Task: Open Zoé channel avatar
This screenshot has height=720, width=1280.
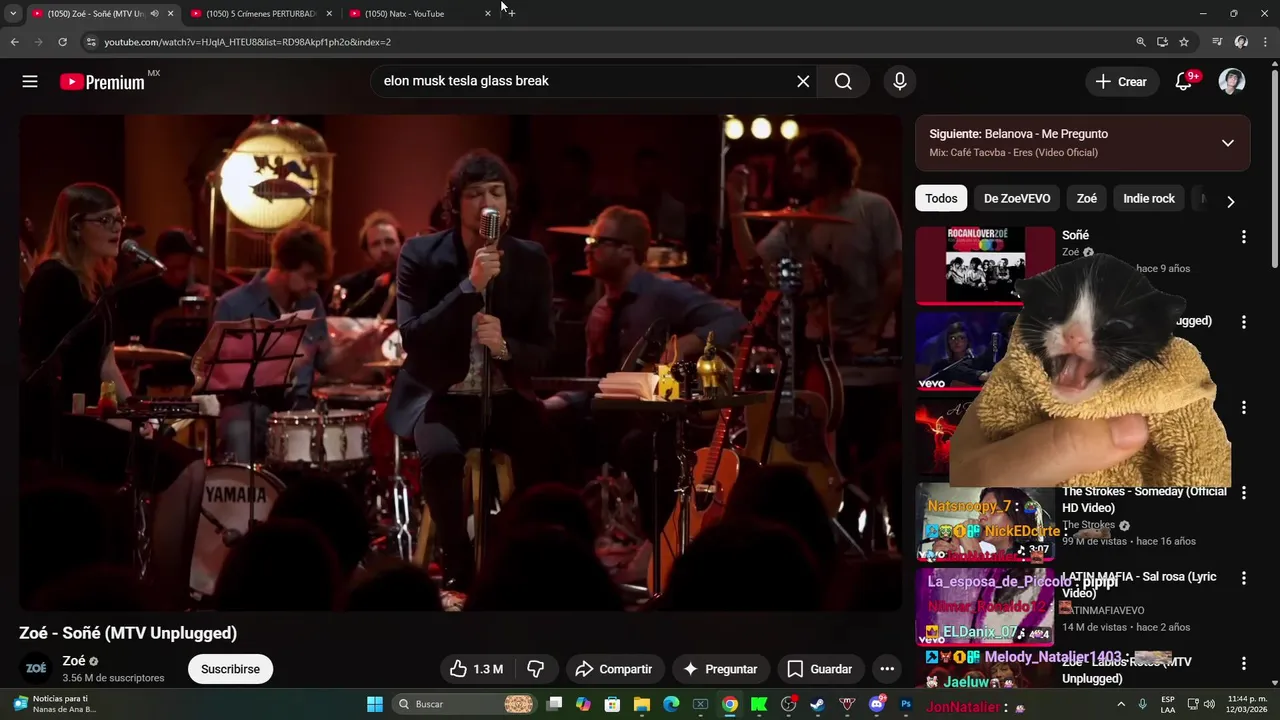Action: pos(36,669)
